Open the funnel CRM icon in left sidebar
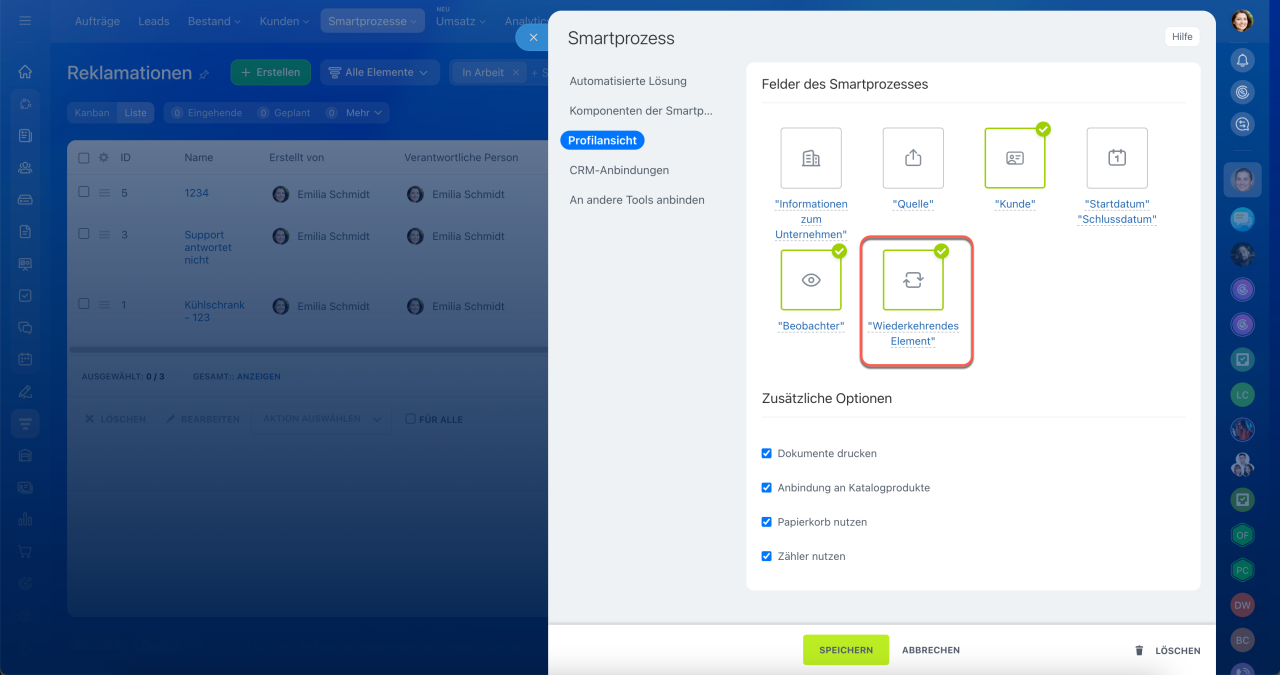 [25, 424]
